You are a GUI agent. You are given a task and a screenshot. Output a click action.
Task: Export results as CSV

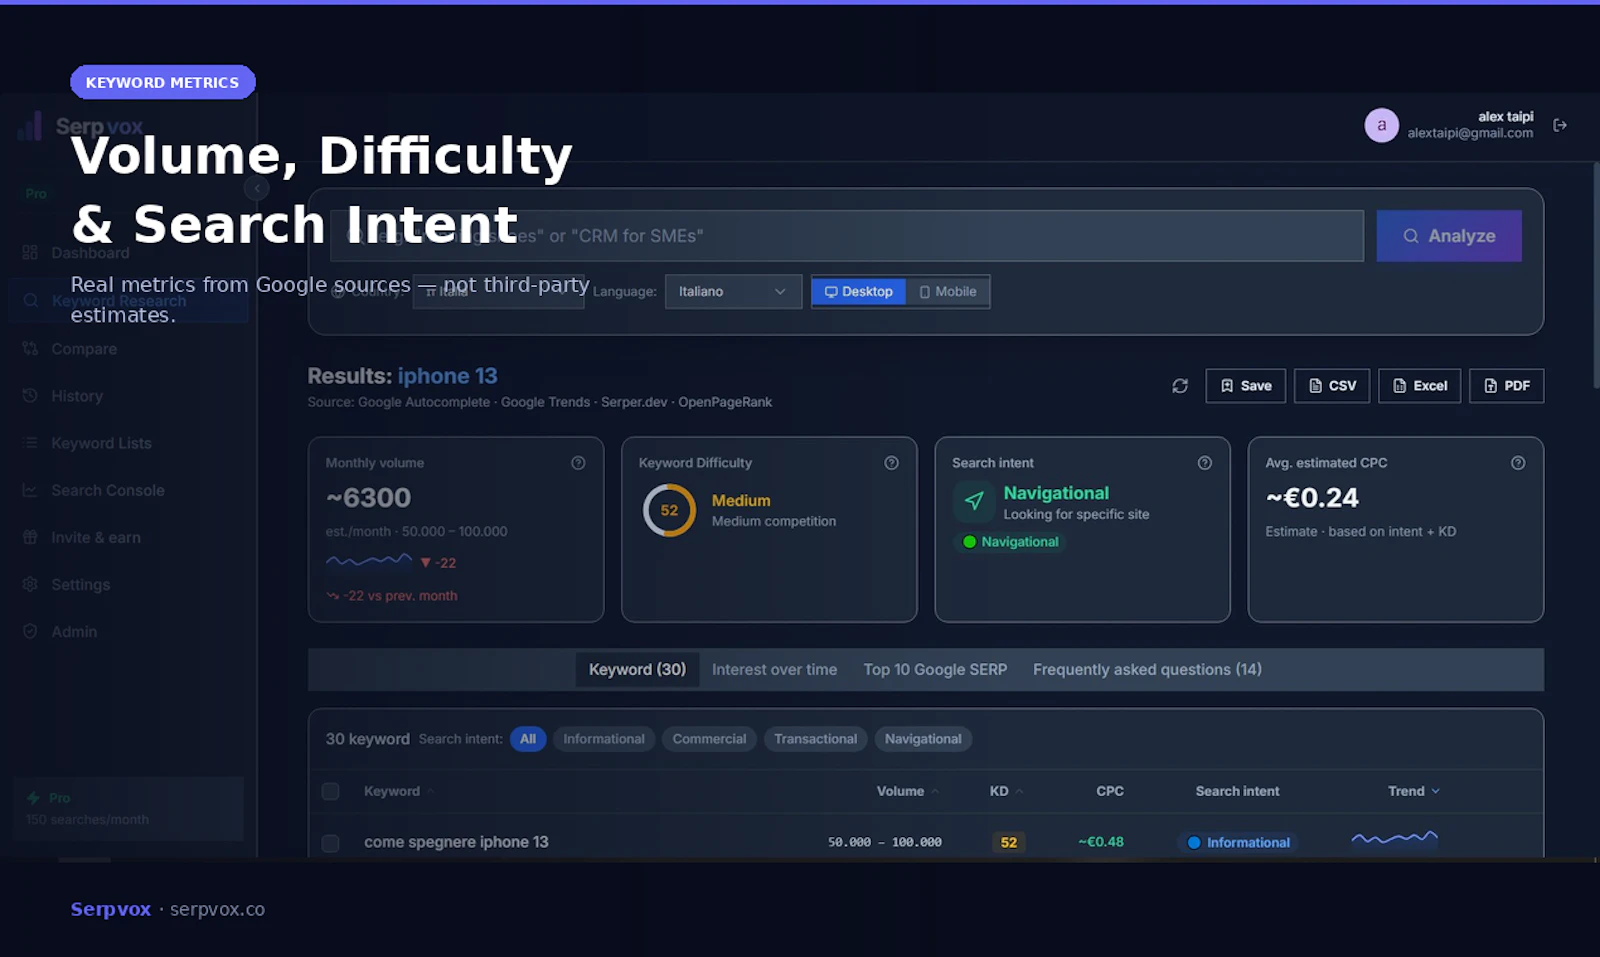click(x=1332, y=386)
